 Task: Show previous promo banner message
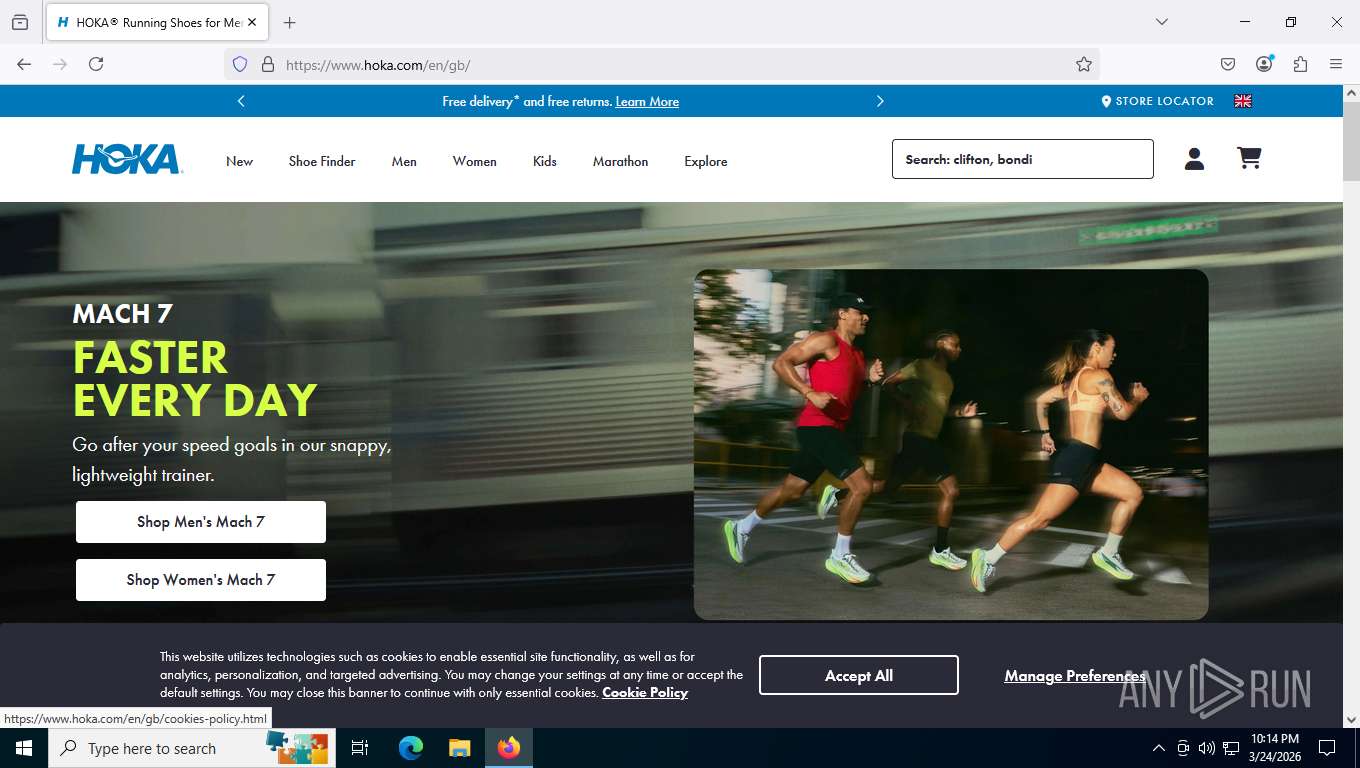click(x=241, y=101)
